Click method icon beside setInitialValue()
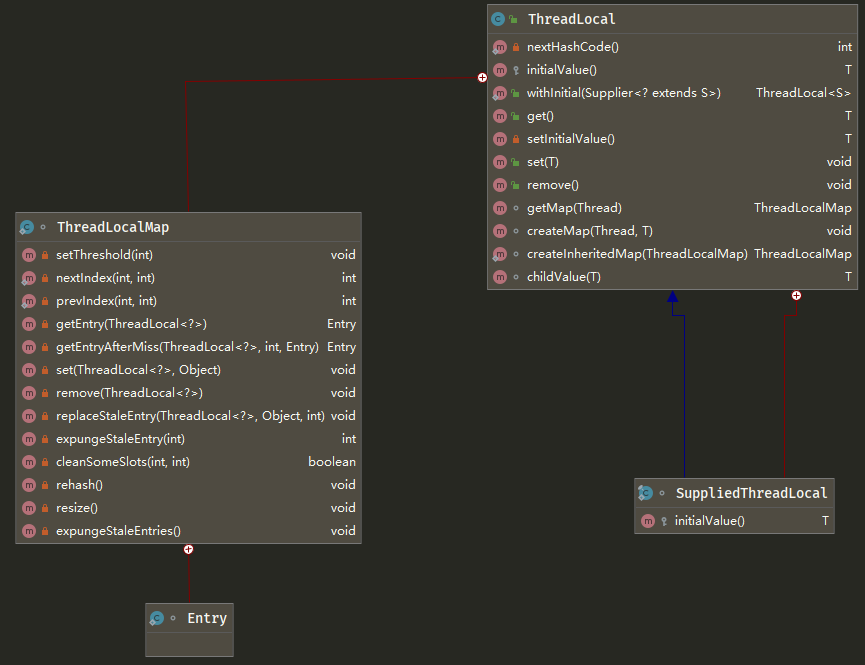Image resolution: width=865 pixels, height=665 pixels. click(x=499, y=139)
